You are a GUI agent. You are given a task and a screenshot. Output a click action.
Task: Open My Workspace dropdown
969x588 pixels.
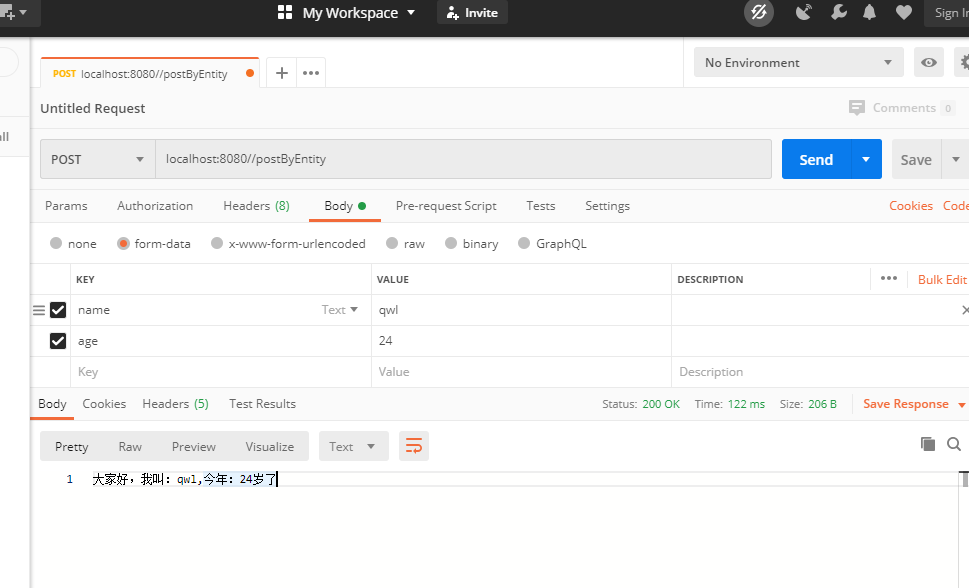pos(358,12)
